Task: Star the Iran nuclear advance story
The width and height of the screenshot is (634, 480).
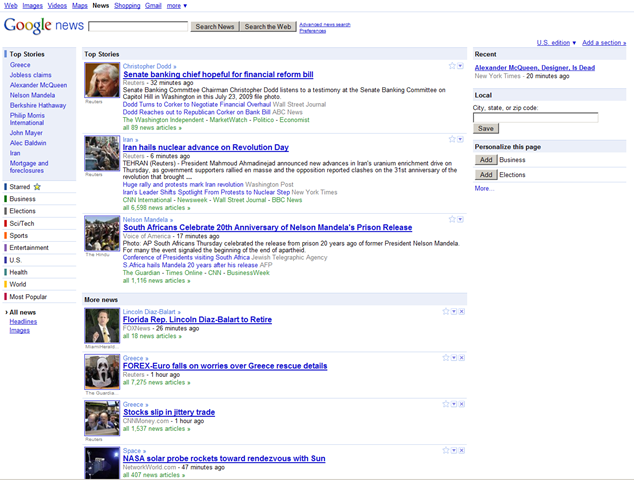Action: point(452,139)
